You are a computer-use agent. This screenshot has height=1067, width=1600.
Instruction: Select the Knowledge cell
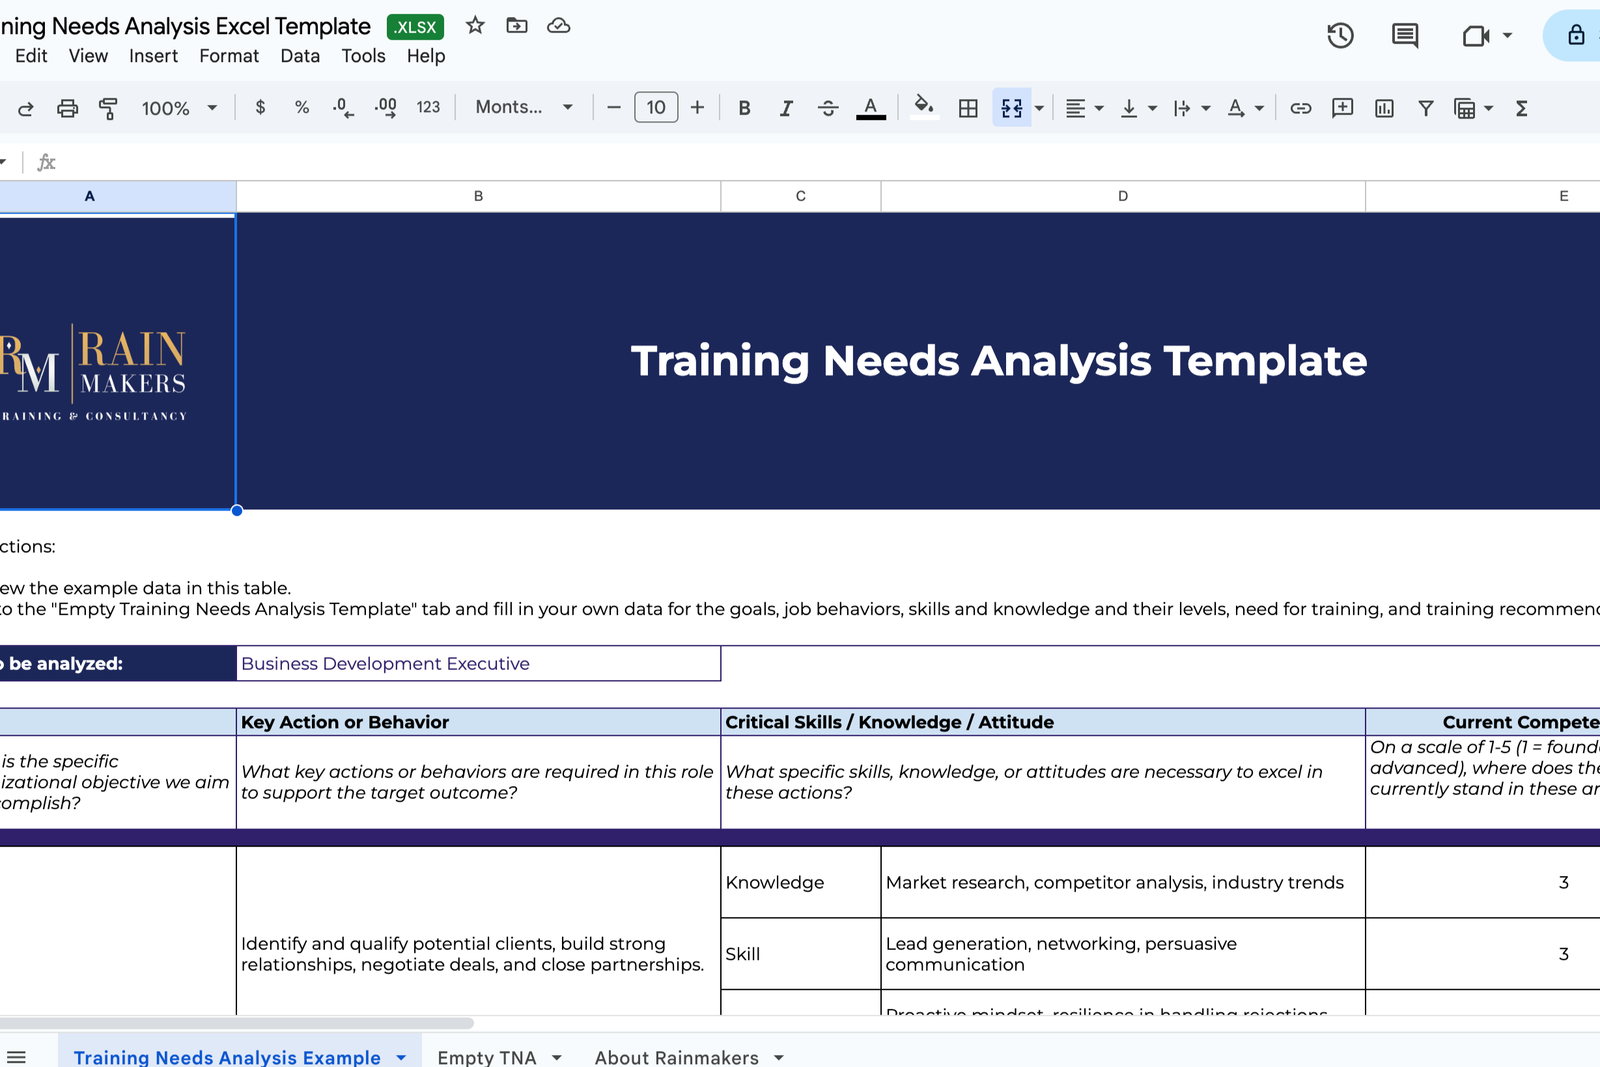pyautogui.click(x=800, y=882)
